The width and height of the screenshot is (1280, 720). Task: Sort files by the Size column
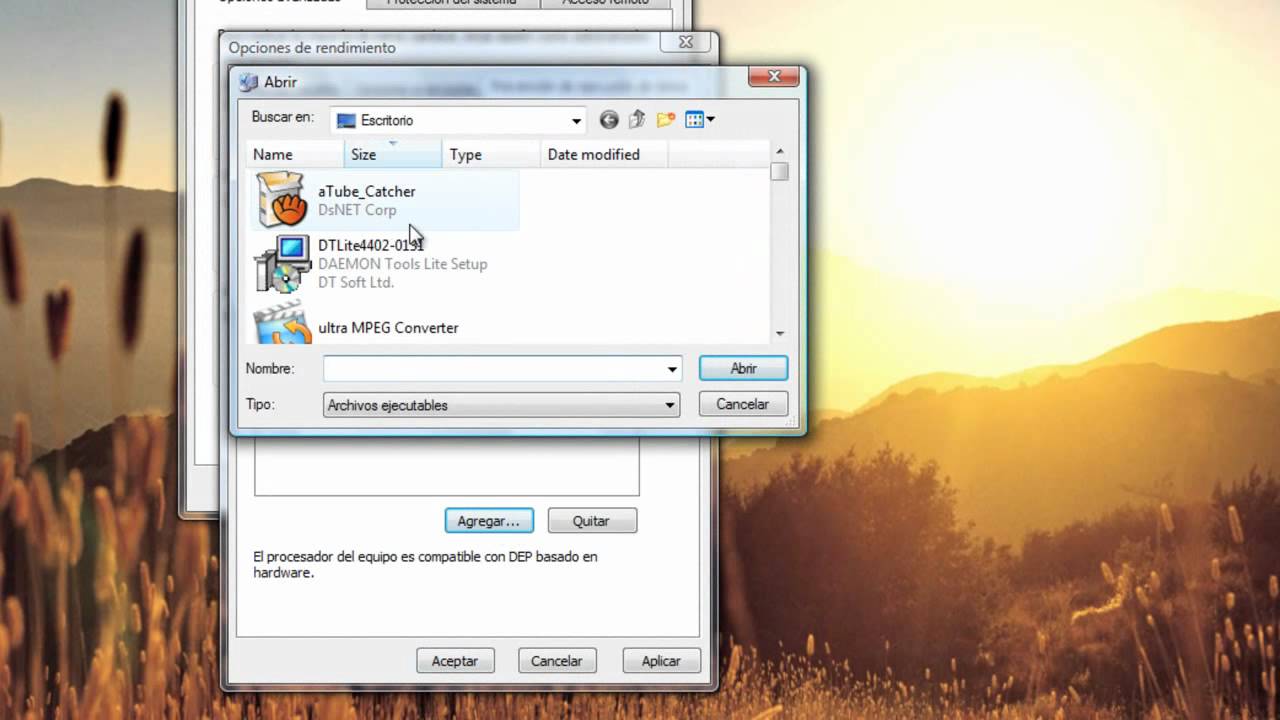tap(393, 154)
